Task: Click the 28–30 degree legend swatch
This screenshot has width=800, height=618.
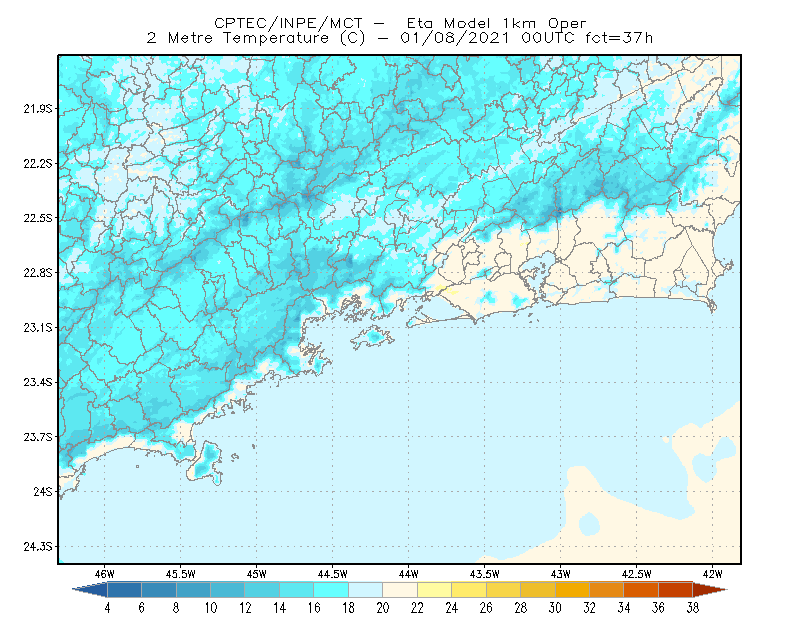Action: click(538, 589)
